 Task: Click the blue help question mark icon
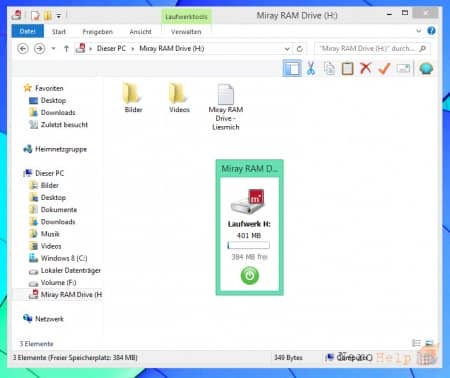pos(431,31)
